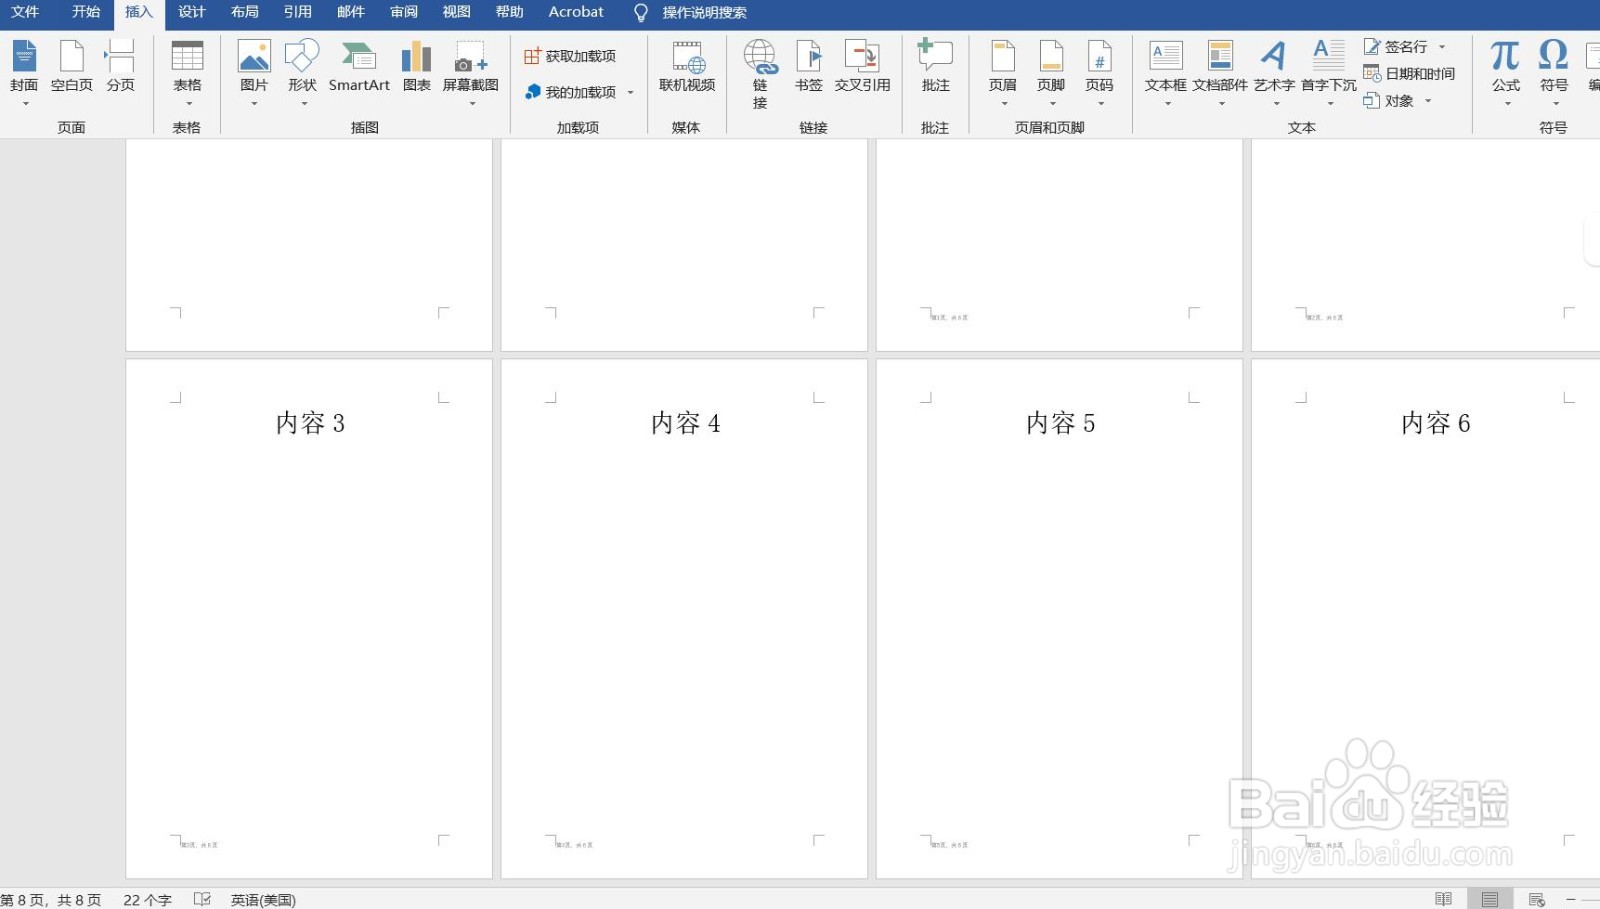1600x909 pixels.
Task: Switch to the Home (开始) tab
Action: tap(86, 12)
